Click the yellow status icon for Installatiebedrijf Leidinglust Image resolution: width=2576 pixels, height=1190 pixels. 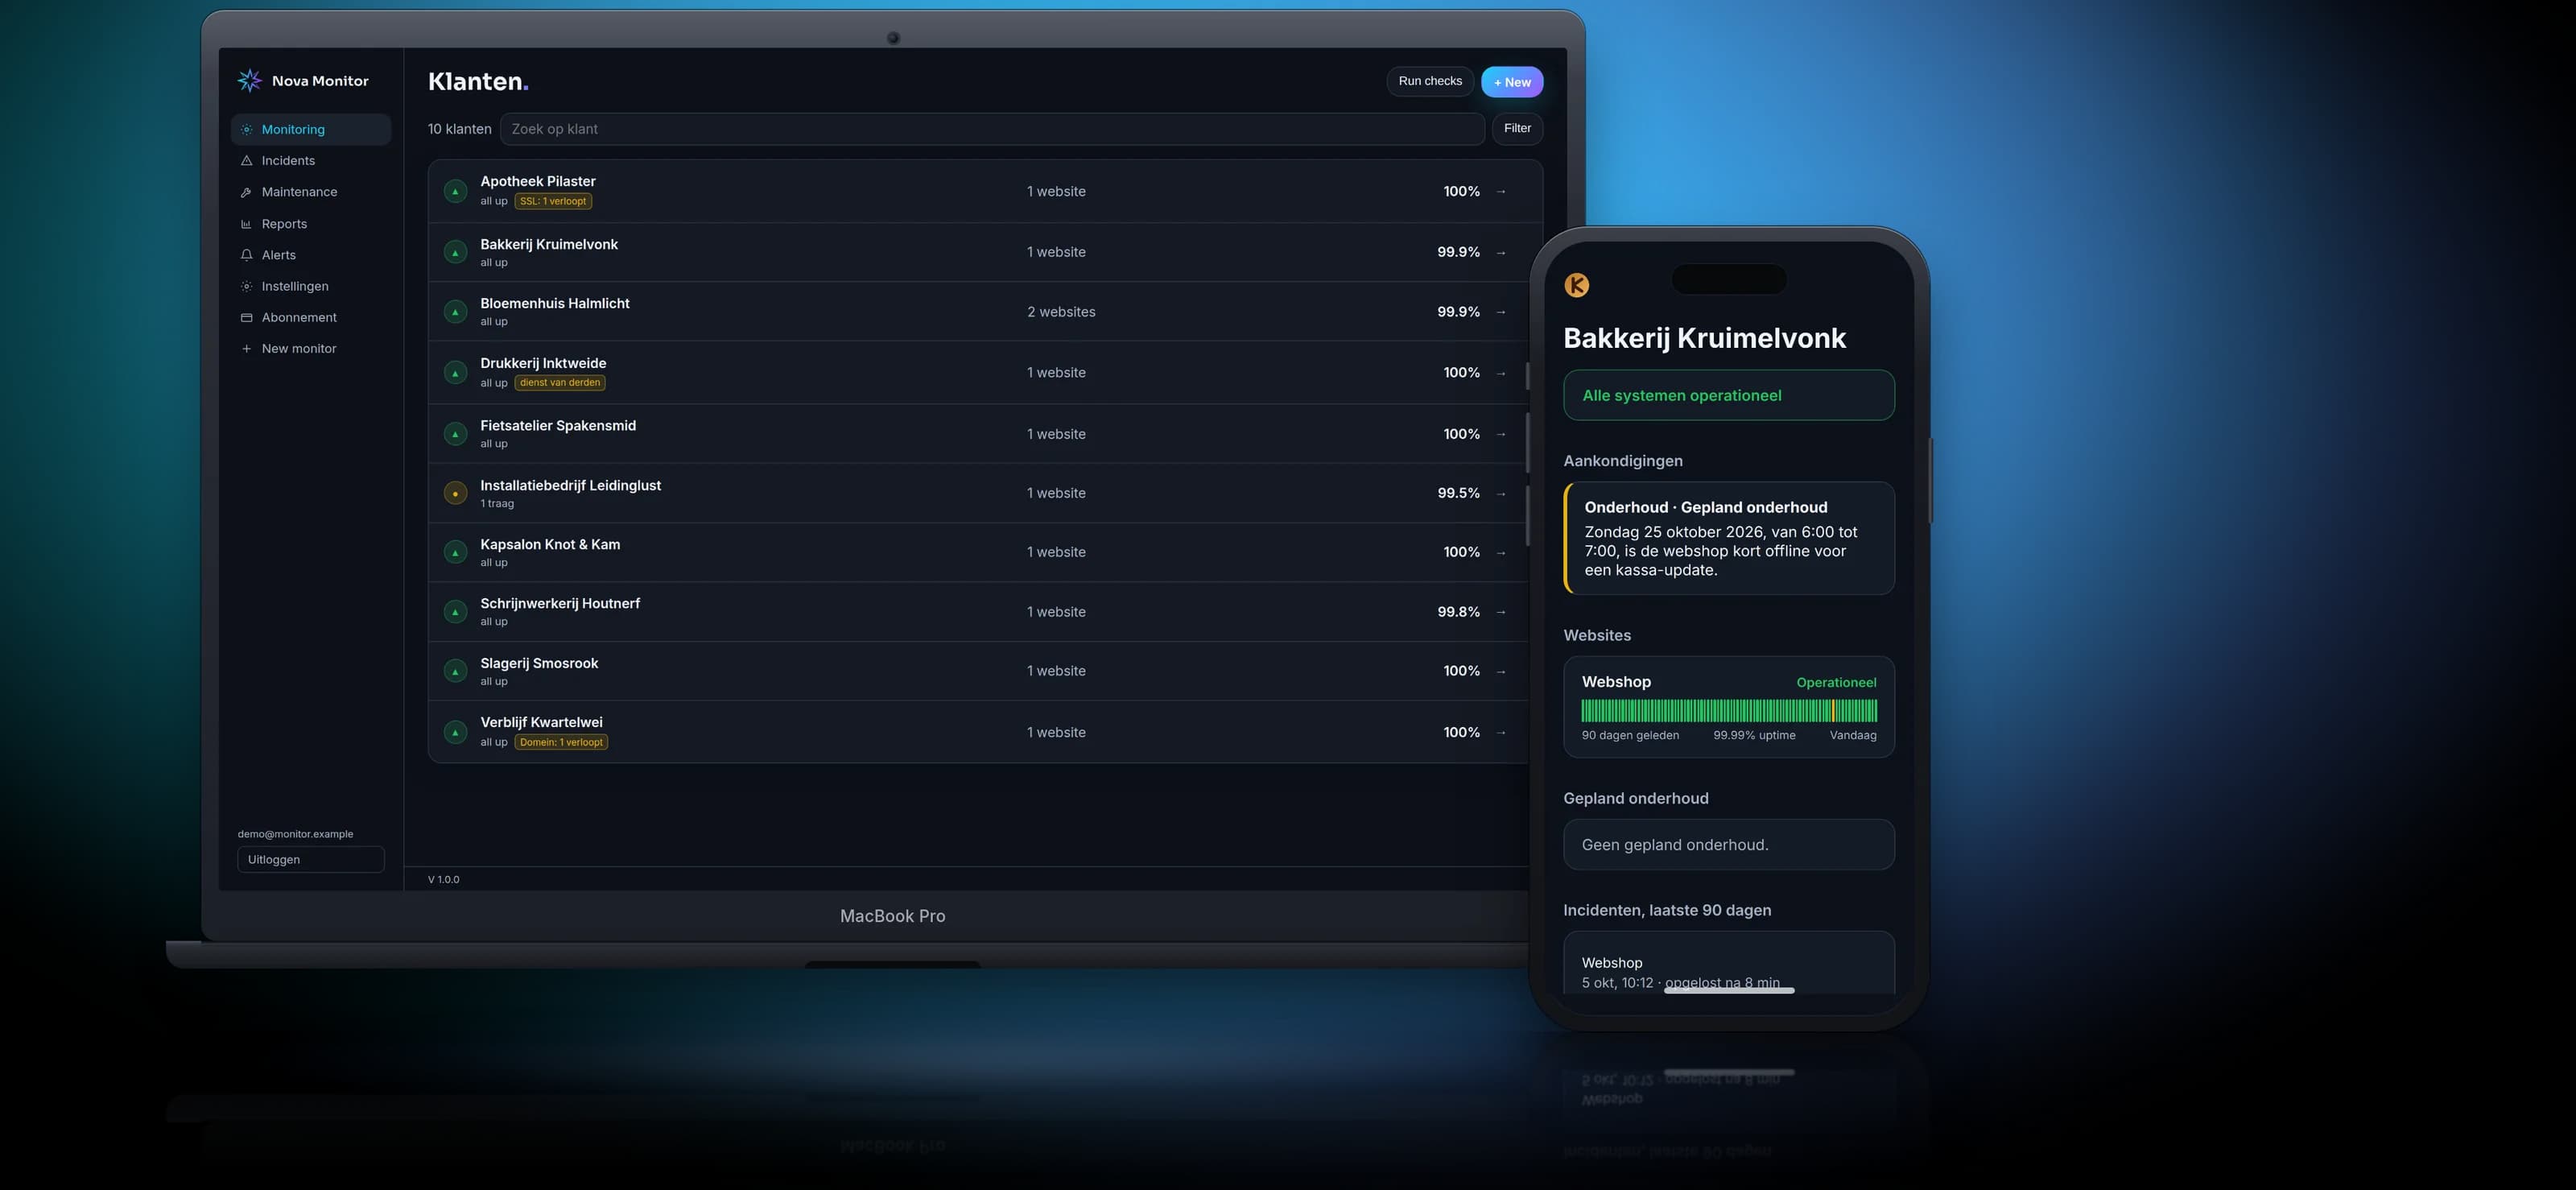point(455,493)
